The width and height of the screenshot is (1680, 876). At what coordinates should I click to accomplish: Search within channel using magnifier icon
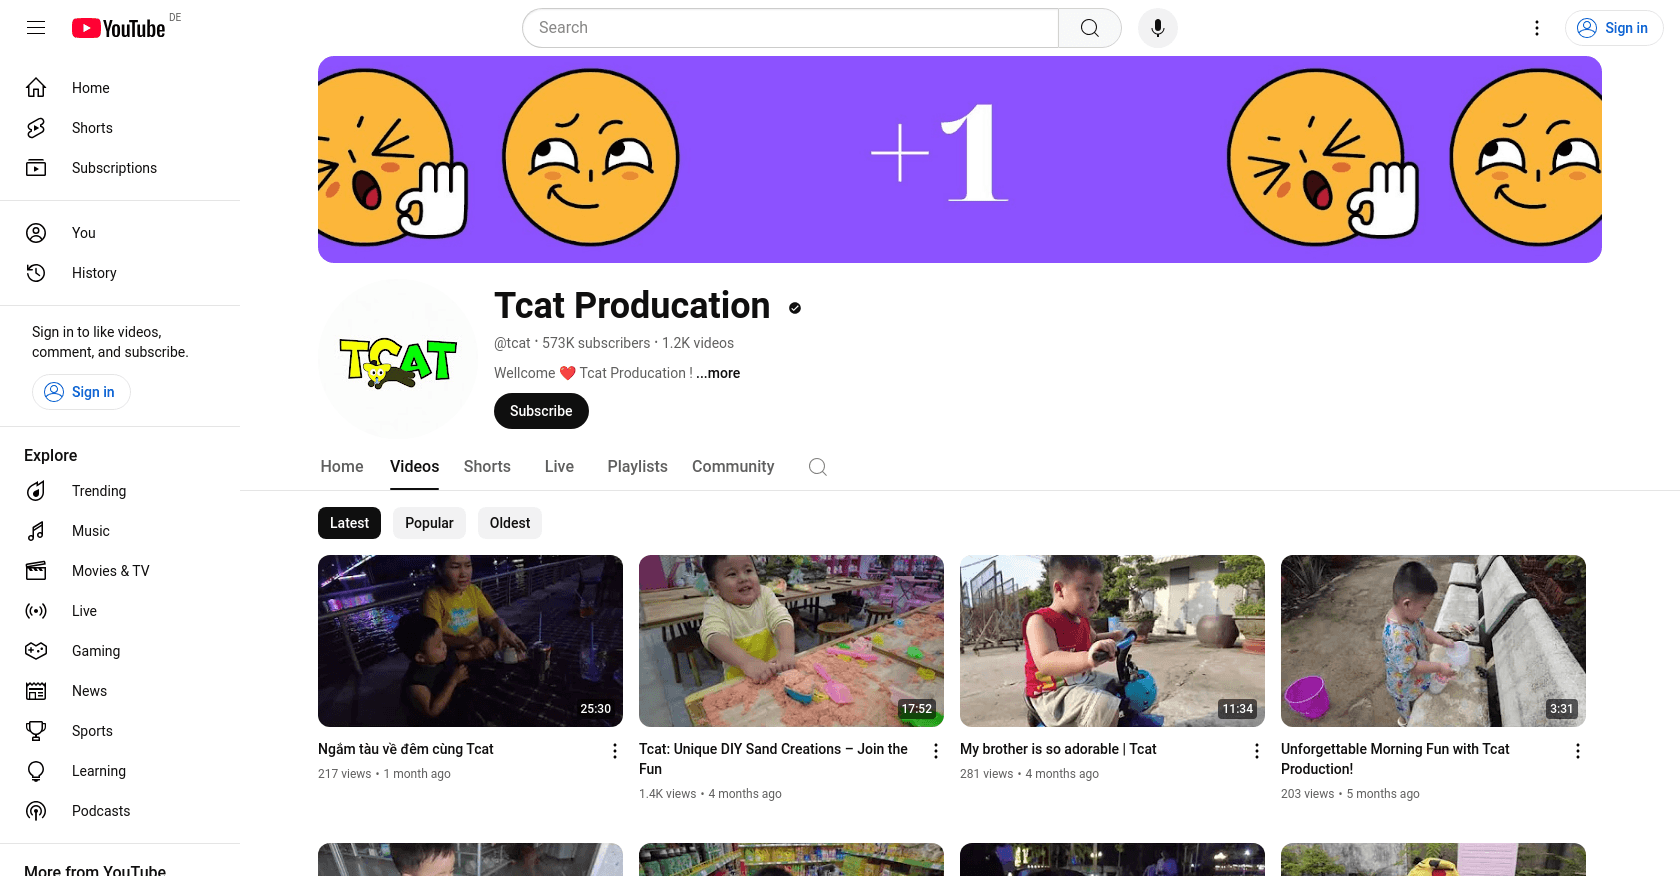pos(817,467)
